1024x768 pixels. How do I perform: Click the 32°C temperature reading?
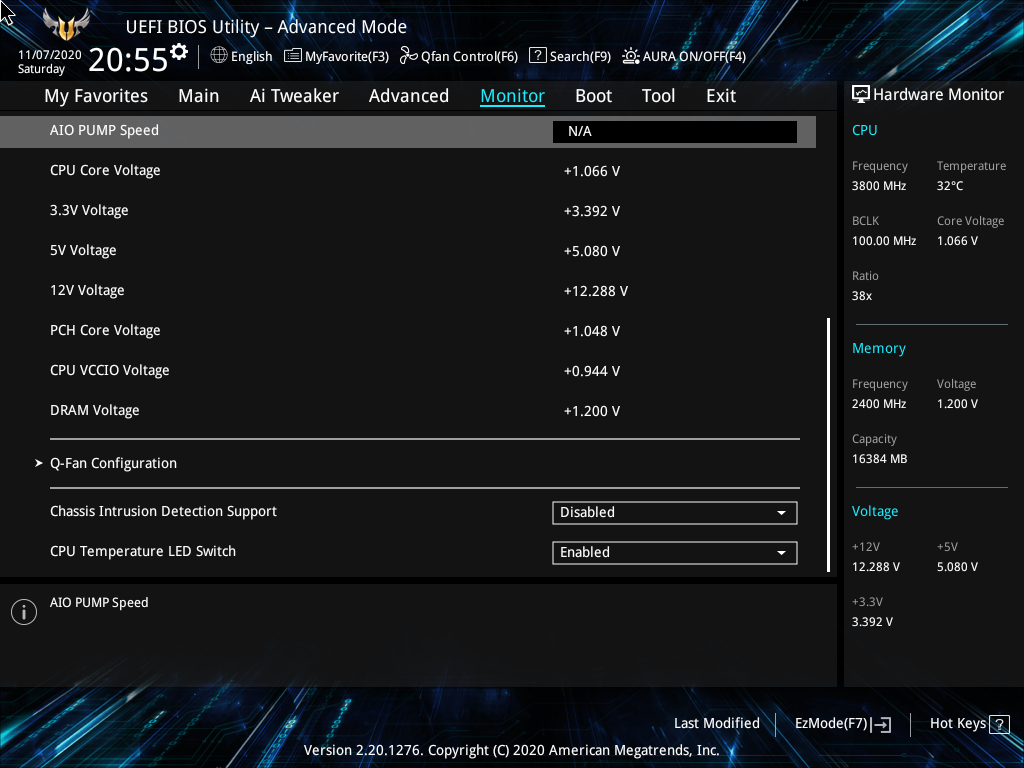(x=950, y=185)
